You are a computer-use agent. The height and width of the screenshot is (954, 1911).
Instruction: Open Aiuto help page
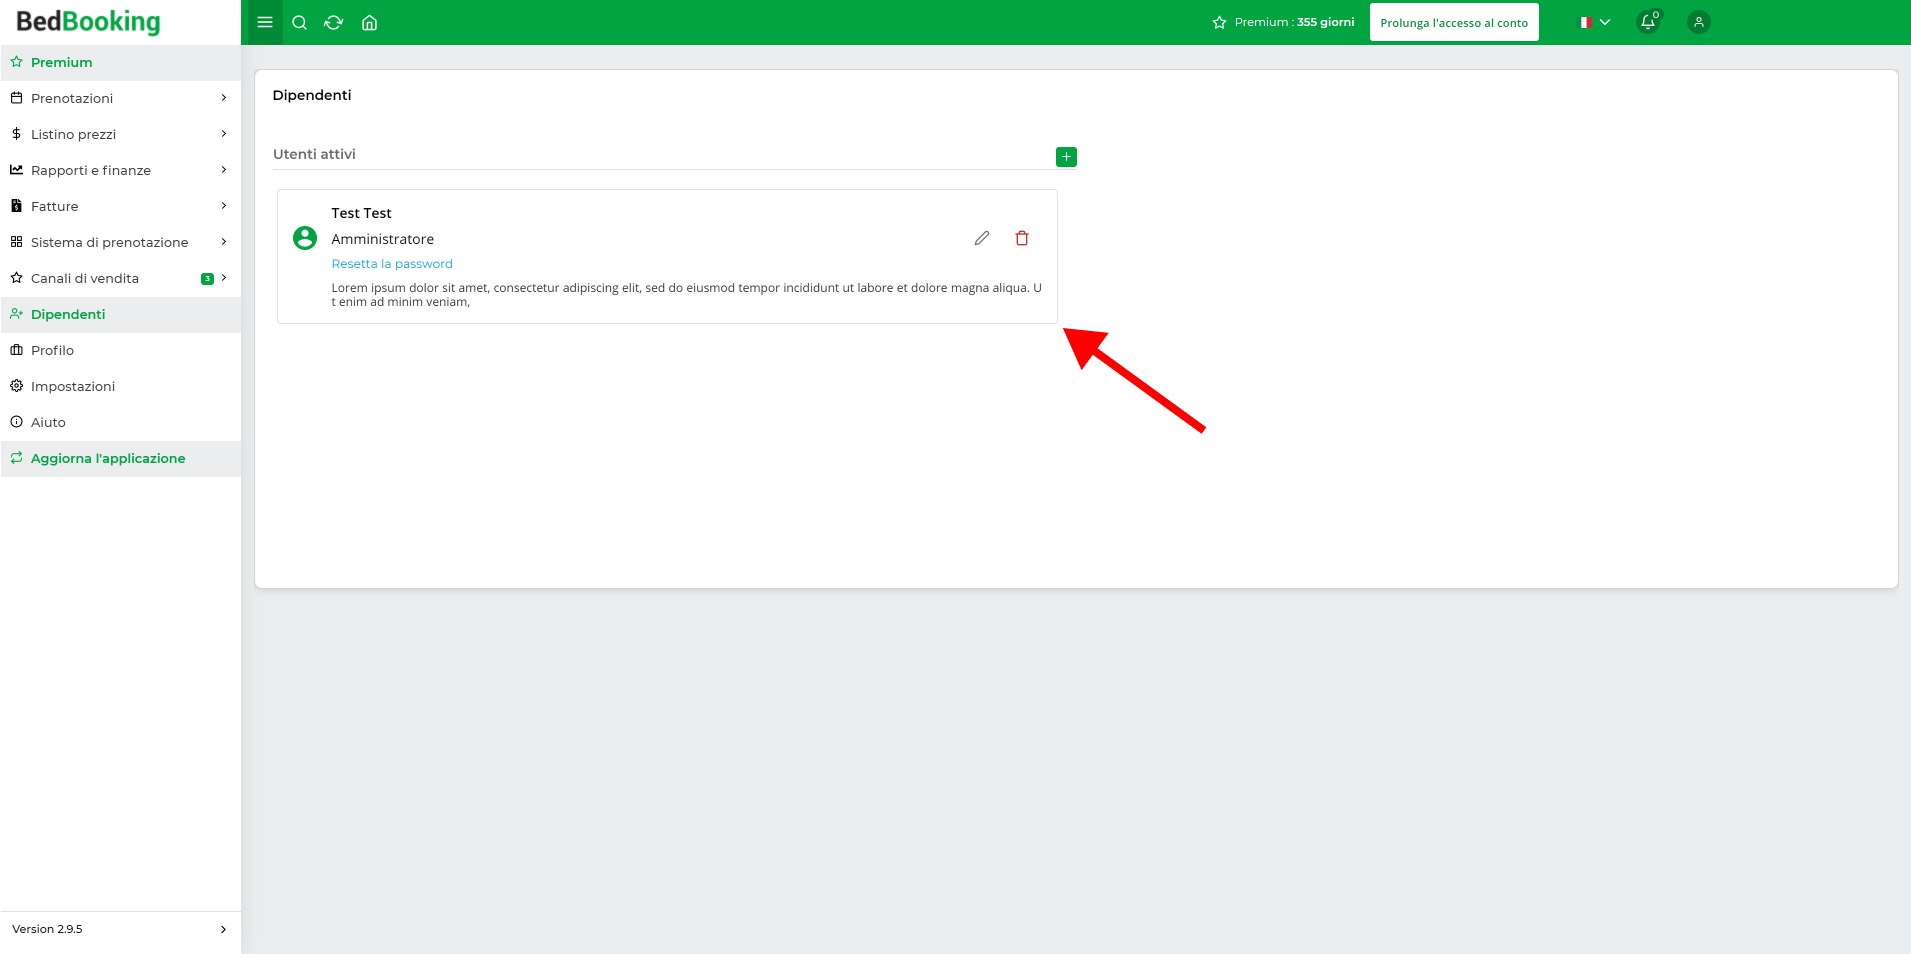pyautogui.click(x=120, y=422)
